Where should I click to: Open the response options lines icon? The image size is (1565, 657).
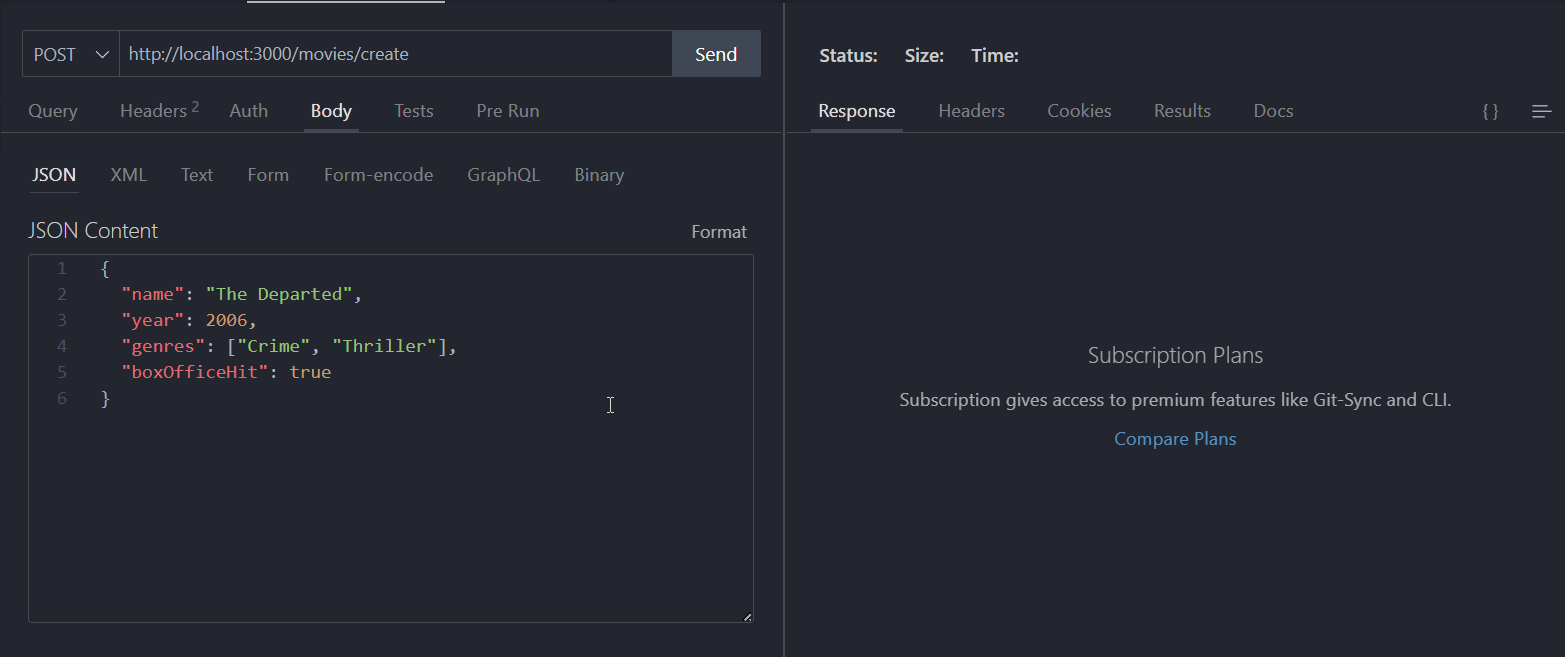click(1540, 111)
